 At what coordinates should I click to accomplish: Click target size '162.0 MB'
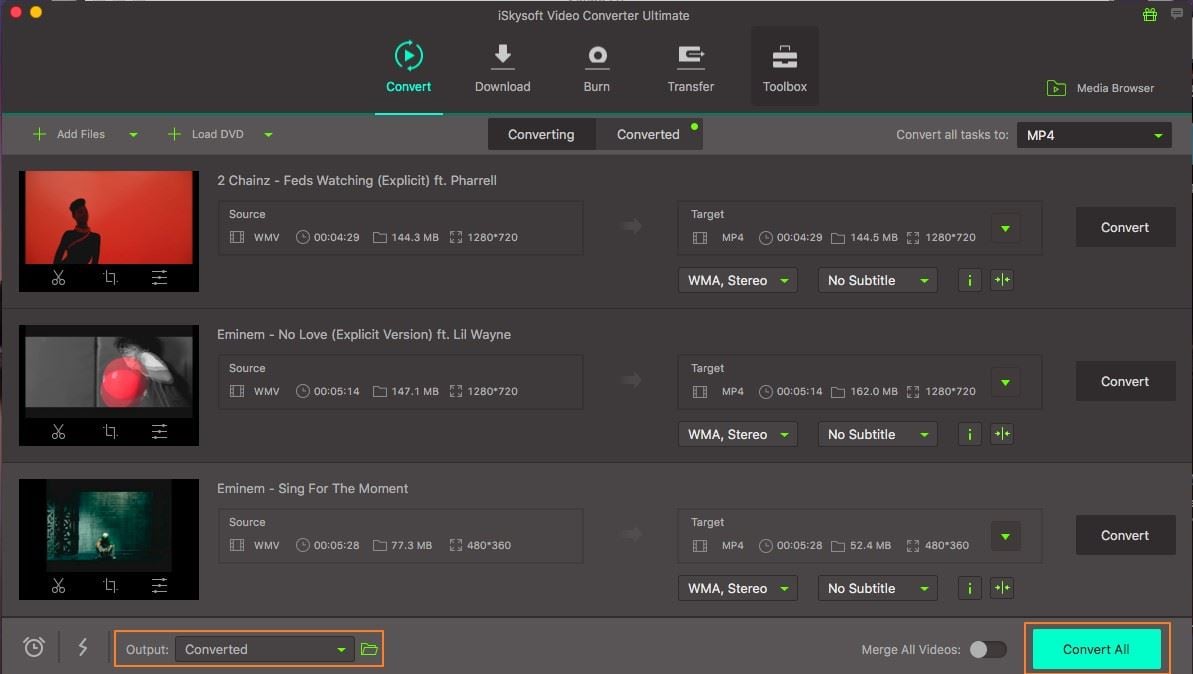pyautogui.click(x=873, y=391)
